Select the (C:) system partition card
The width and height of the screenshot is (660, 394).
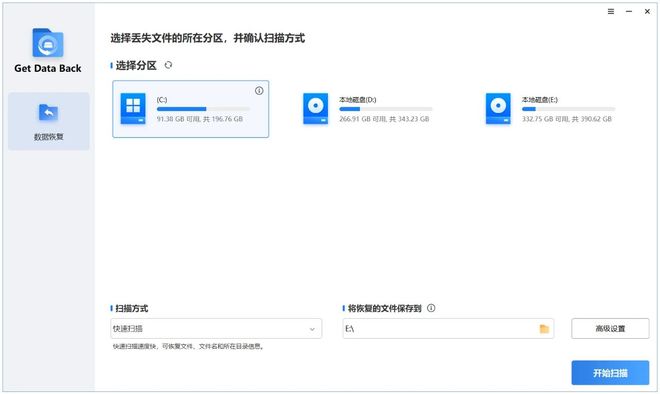pyautogui.click(x=191, y=109)
